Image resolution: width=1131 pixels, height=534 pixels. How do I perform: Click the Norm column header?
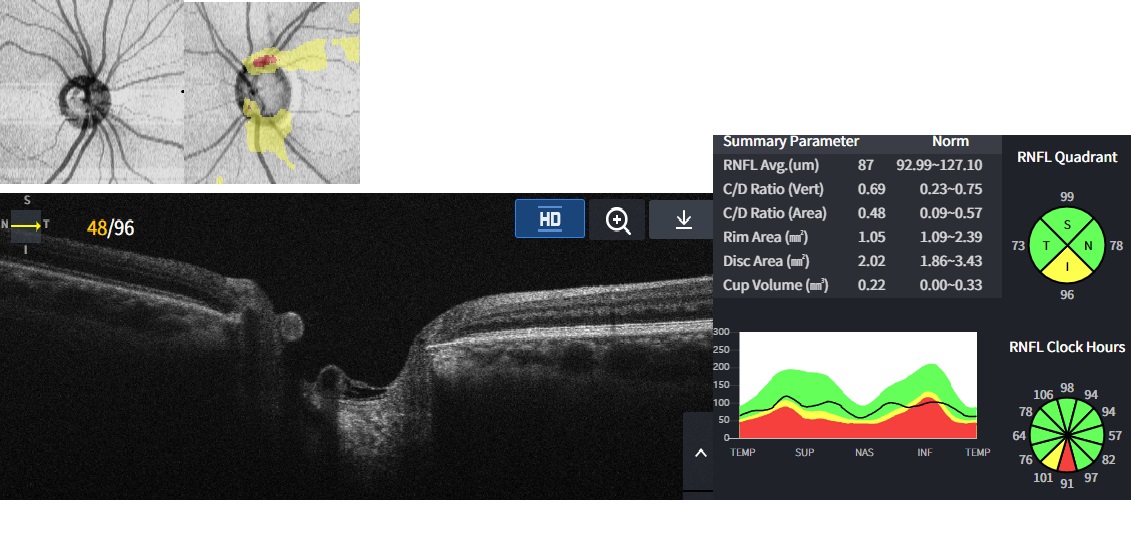point(951,141)
